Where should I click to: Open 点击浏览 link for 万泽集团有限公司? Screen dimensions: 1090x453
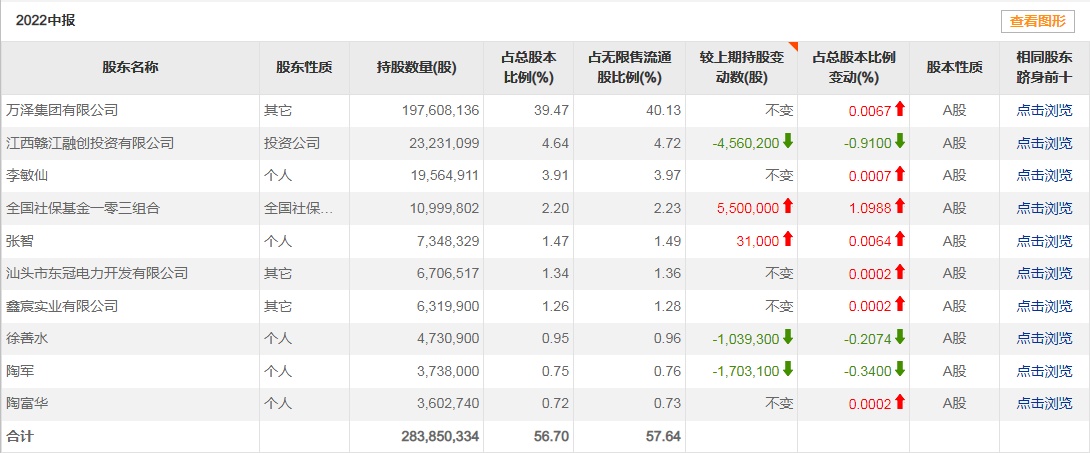click(x=1044, y=110)
